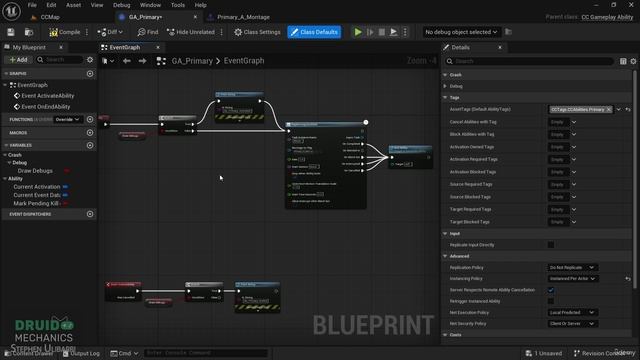
Task: Focus the My Blueprint search field
Action: (x=59, y=60)
